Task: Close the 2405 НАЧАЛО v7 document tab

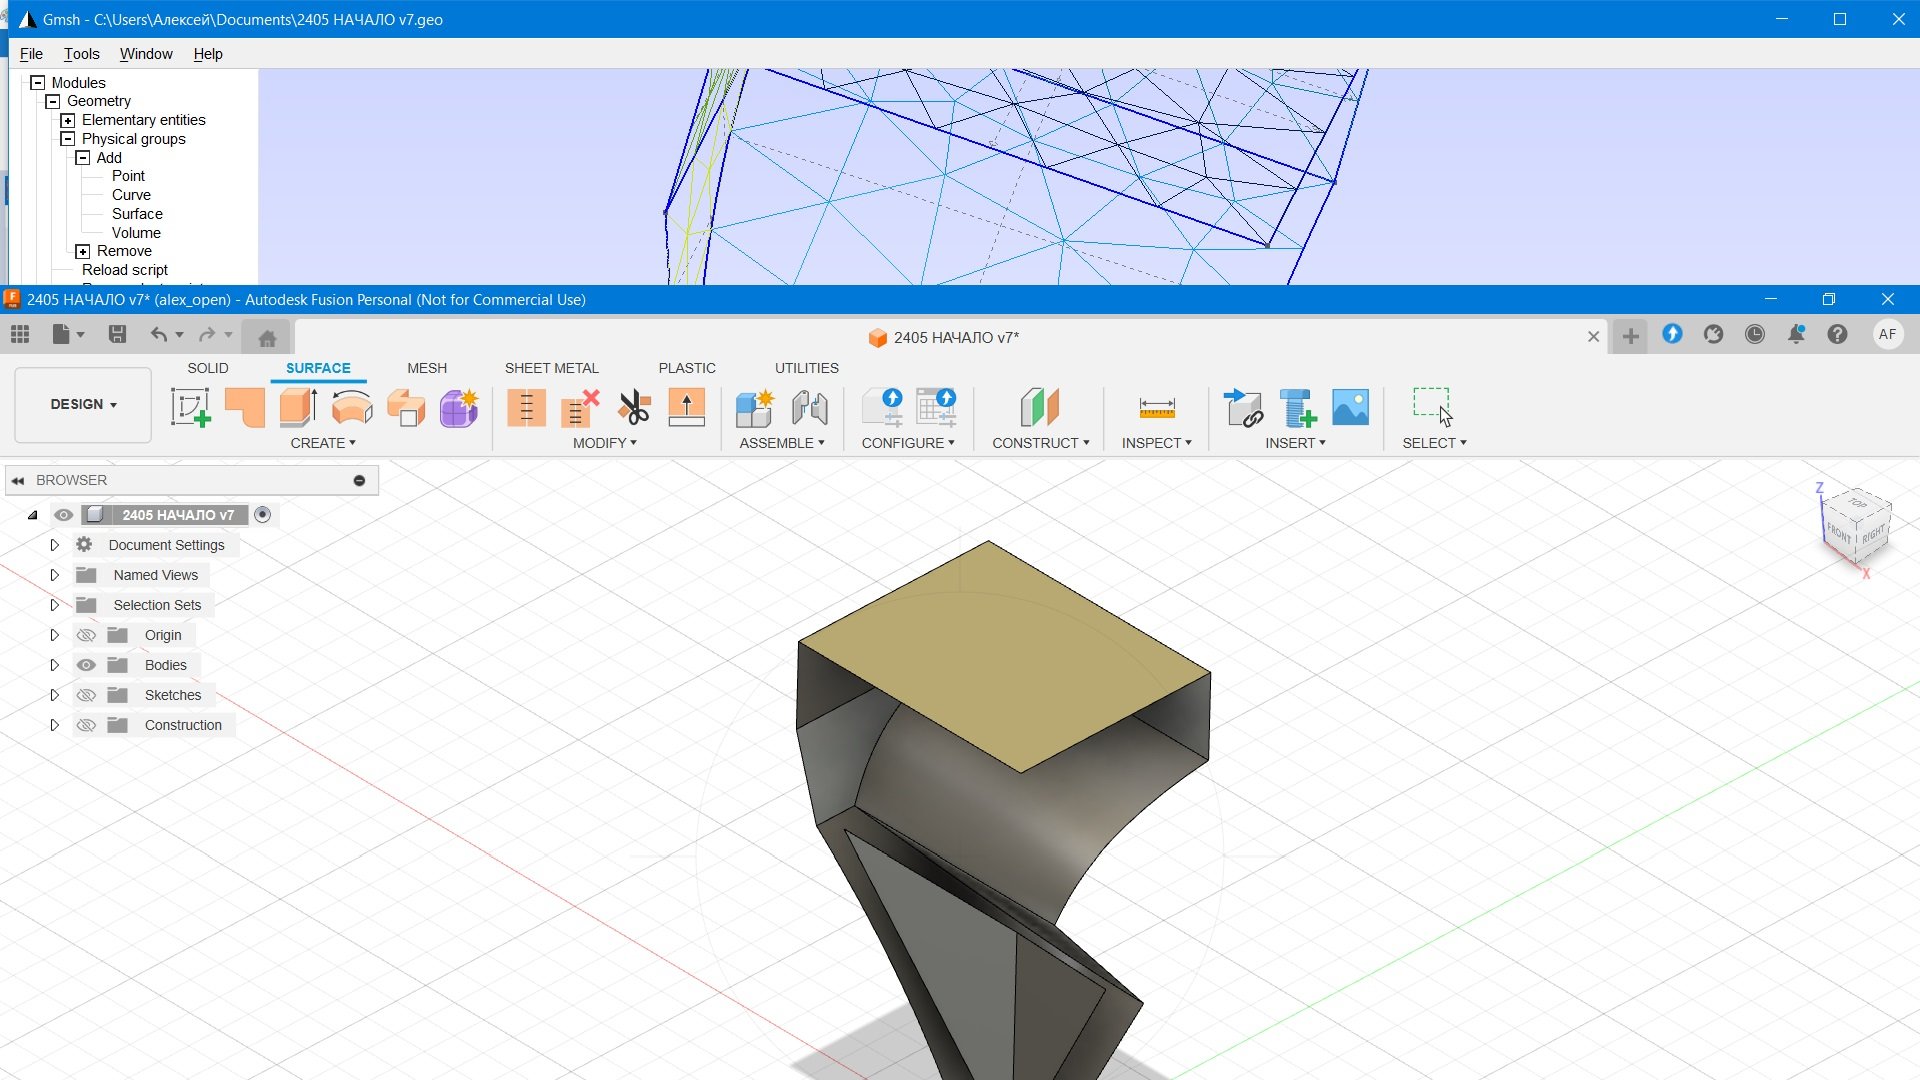Action: click(1594, 337)
